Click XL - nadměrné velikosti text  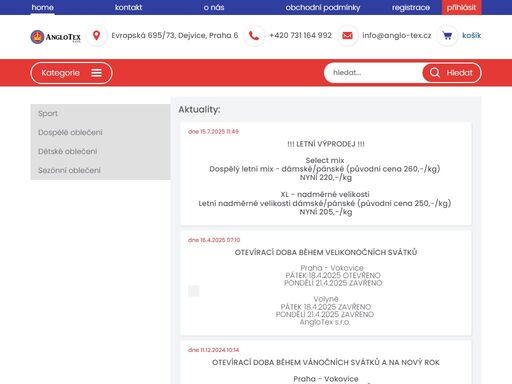click(325, 194)
